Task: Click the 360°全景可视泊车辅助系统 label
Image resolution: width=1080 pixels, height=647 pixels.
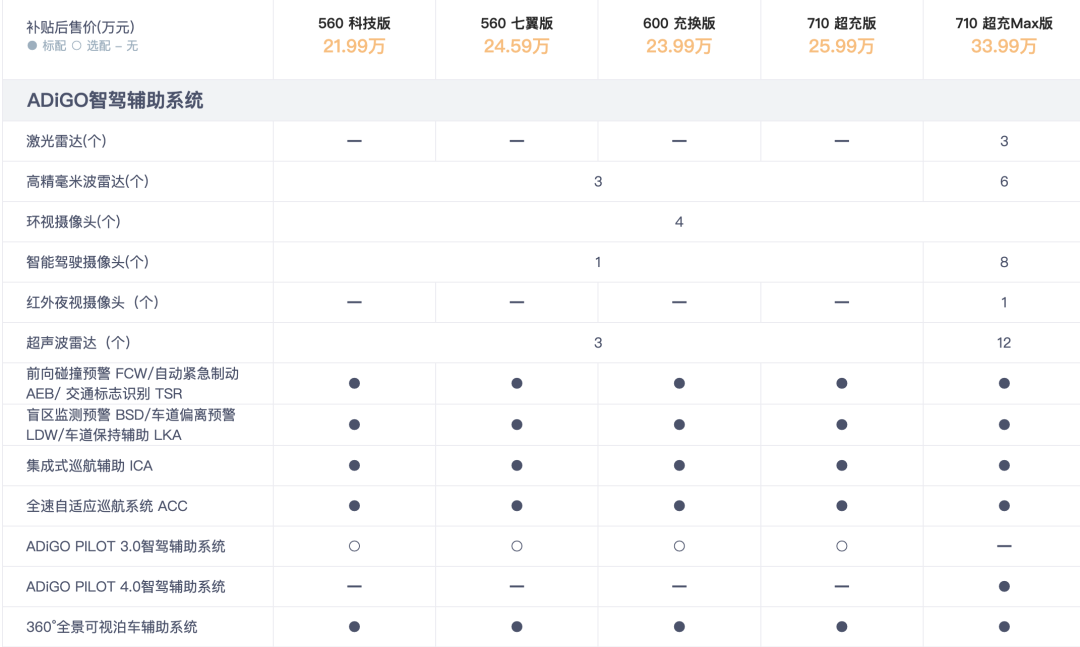Action: (x=112, y=627)
